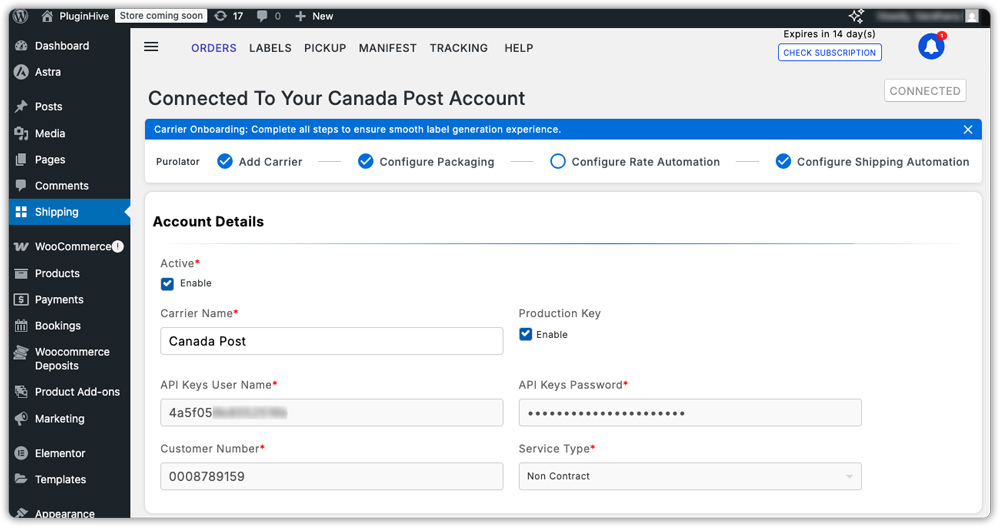Click the Carrier Name input field
Screen dimensions: 1000x529
[332, 341]
